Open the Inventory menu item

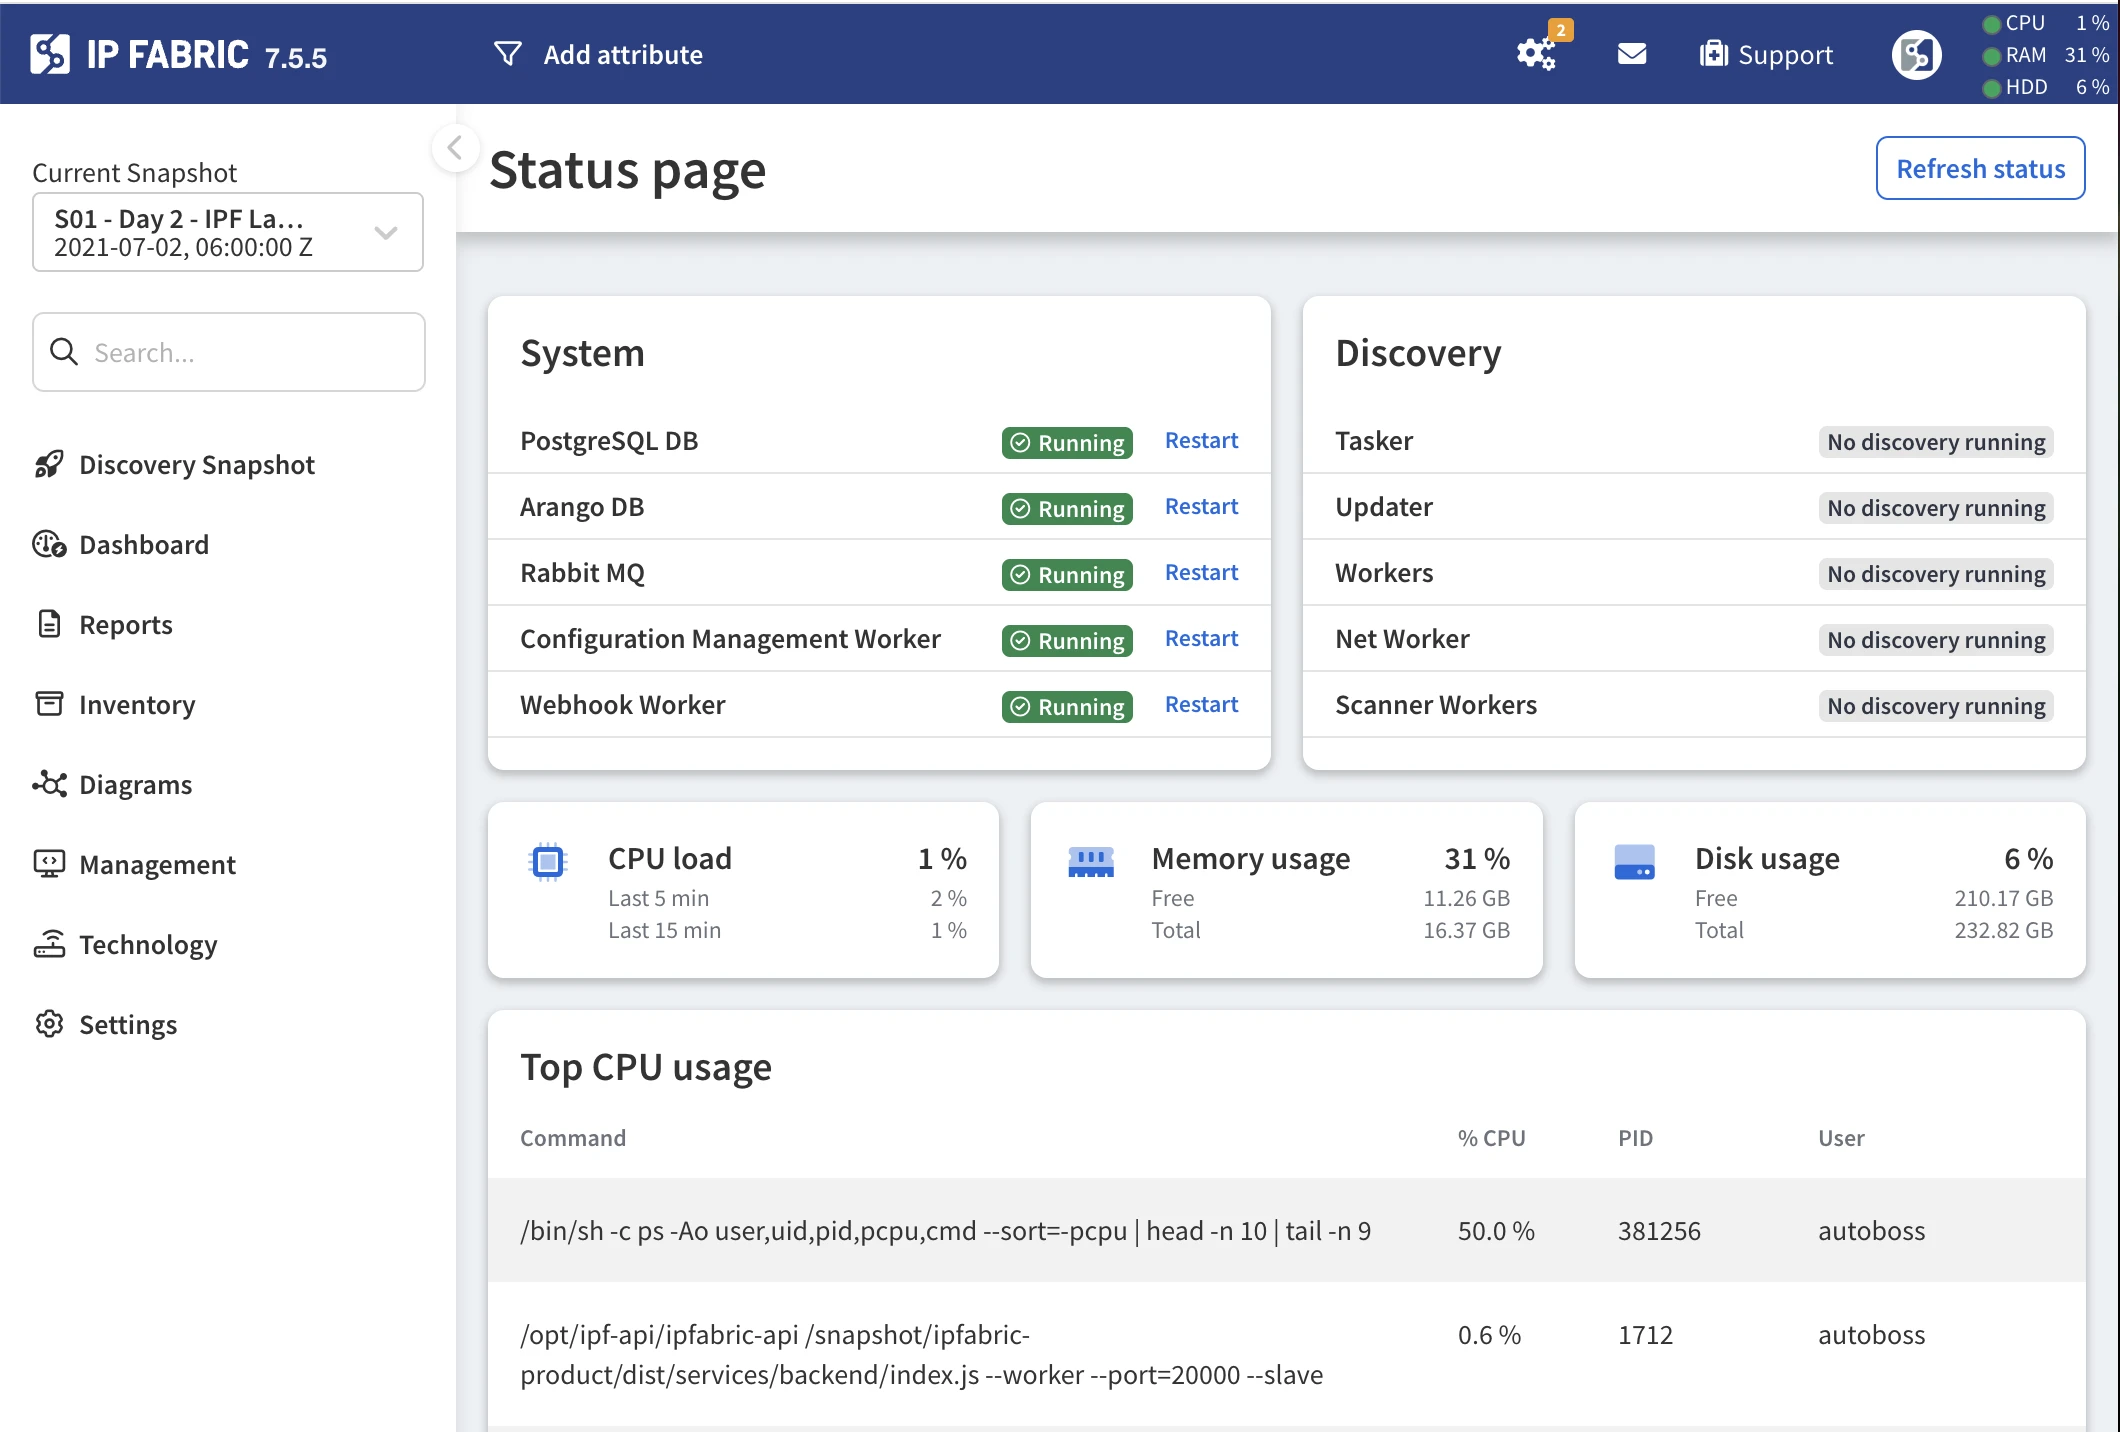(x=137, y=705)
